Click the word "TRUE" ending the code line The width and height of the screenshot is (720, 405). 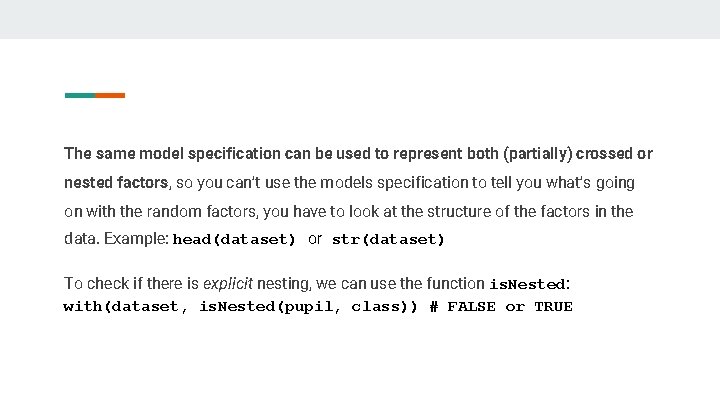tap(553, 307)
